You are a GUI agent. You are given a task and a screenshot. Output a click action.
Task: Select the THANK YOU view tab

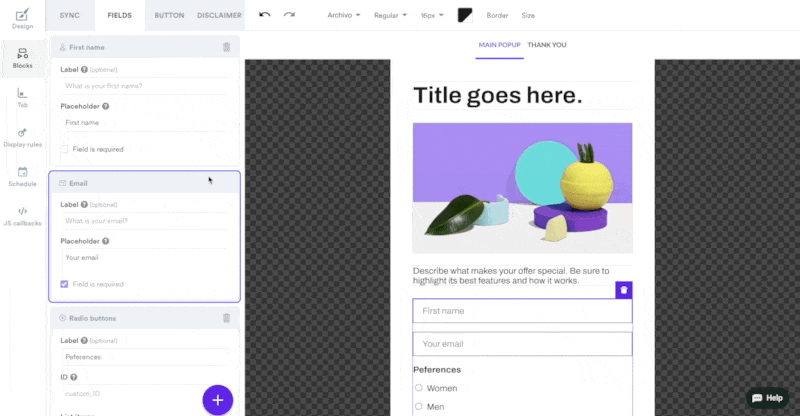coord(547,45)
